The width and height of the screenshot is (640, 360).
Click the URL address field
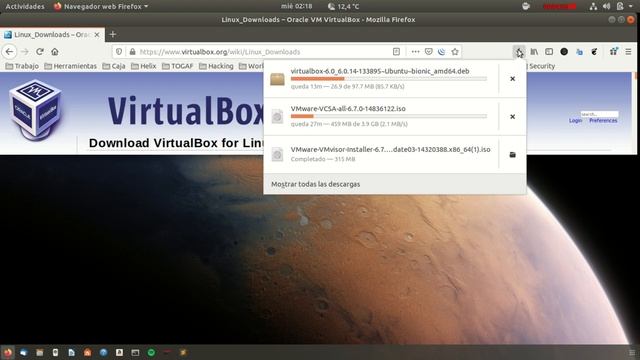click(x=261, y=52)
